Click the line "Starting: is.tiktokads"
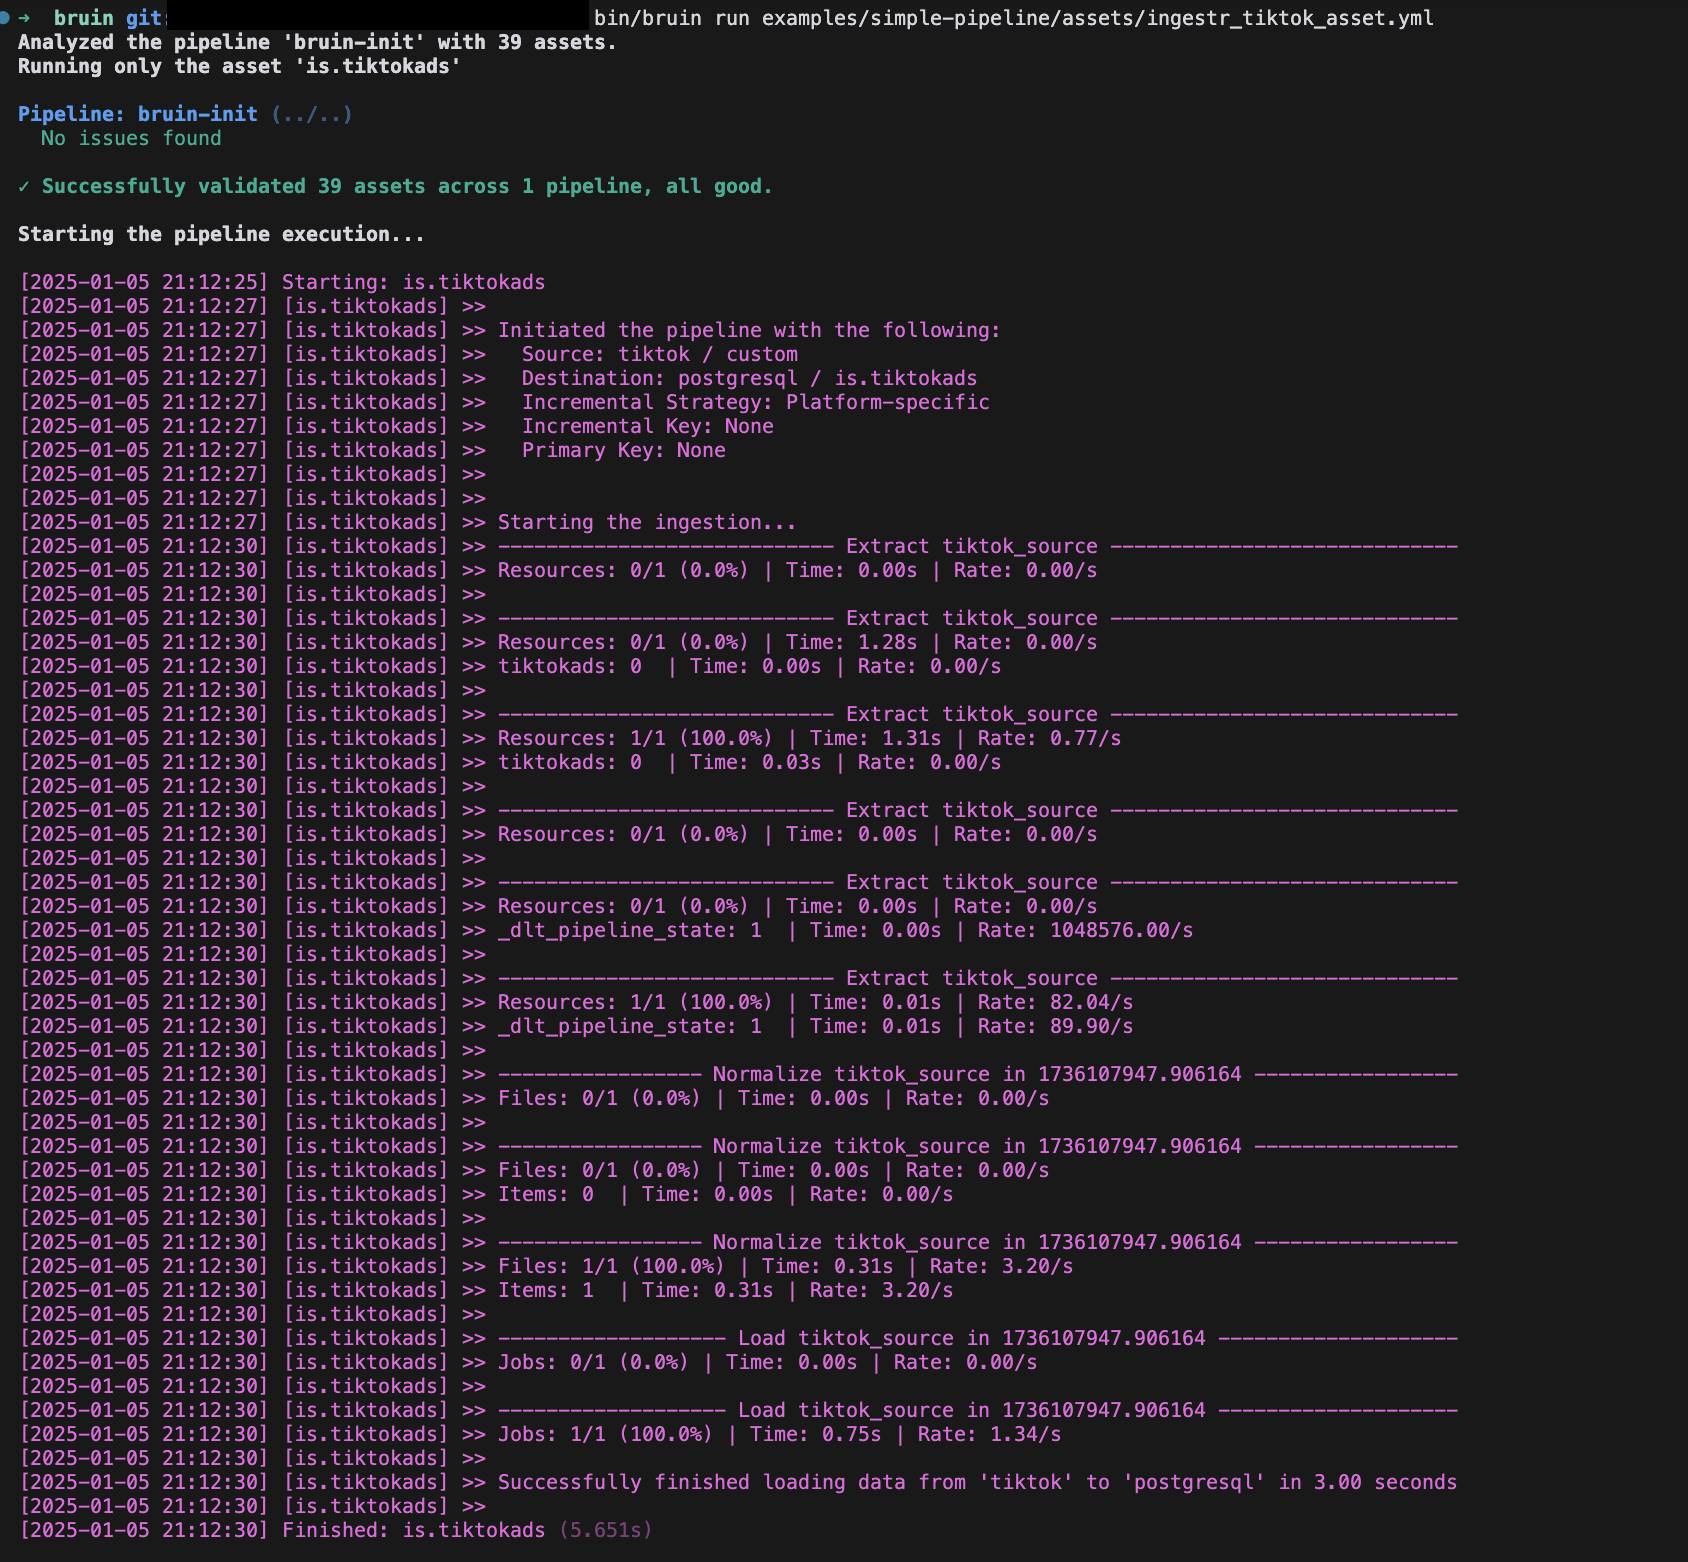The image size is (1688, 1562). tap(414, 282)
